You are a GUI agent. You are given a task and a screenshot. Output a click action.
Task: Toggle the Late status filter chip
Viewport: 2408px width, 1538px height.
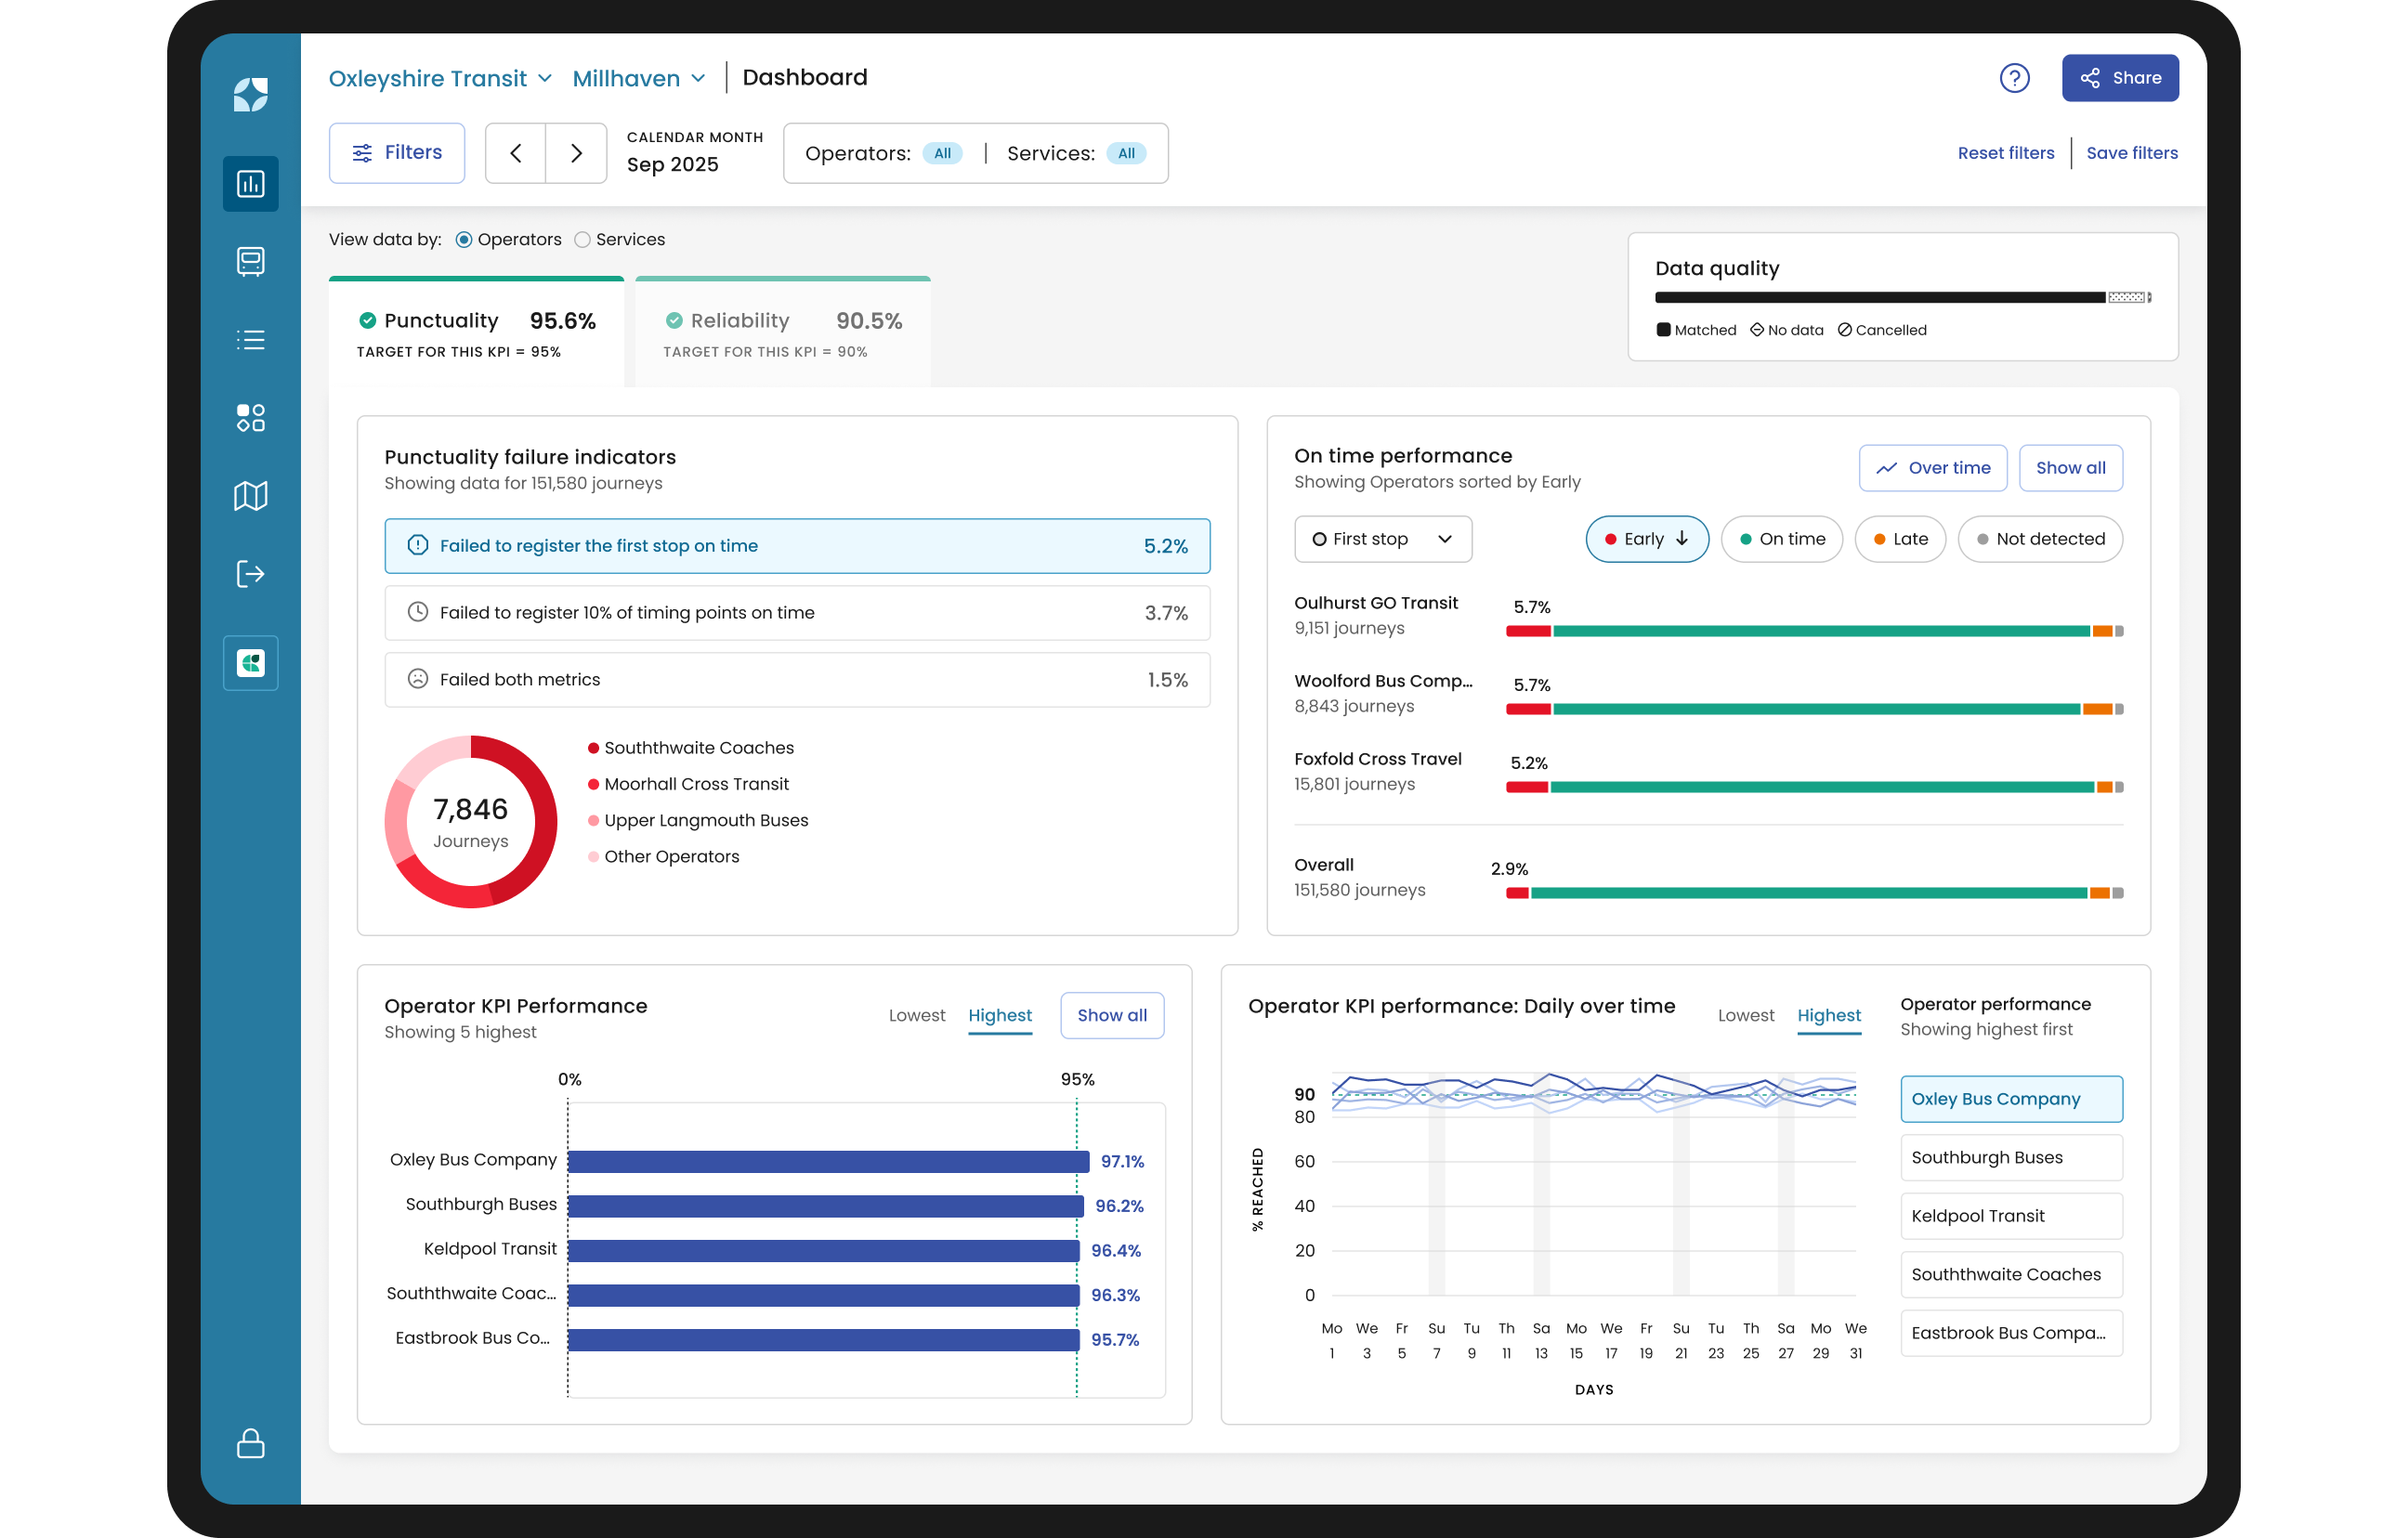1899,539
